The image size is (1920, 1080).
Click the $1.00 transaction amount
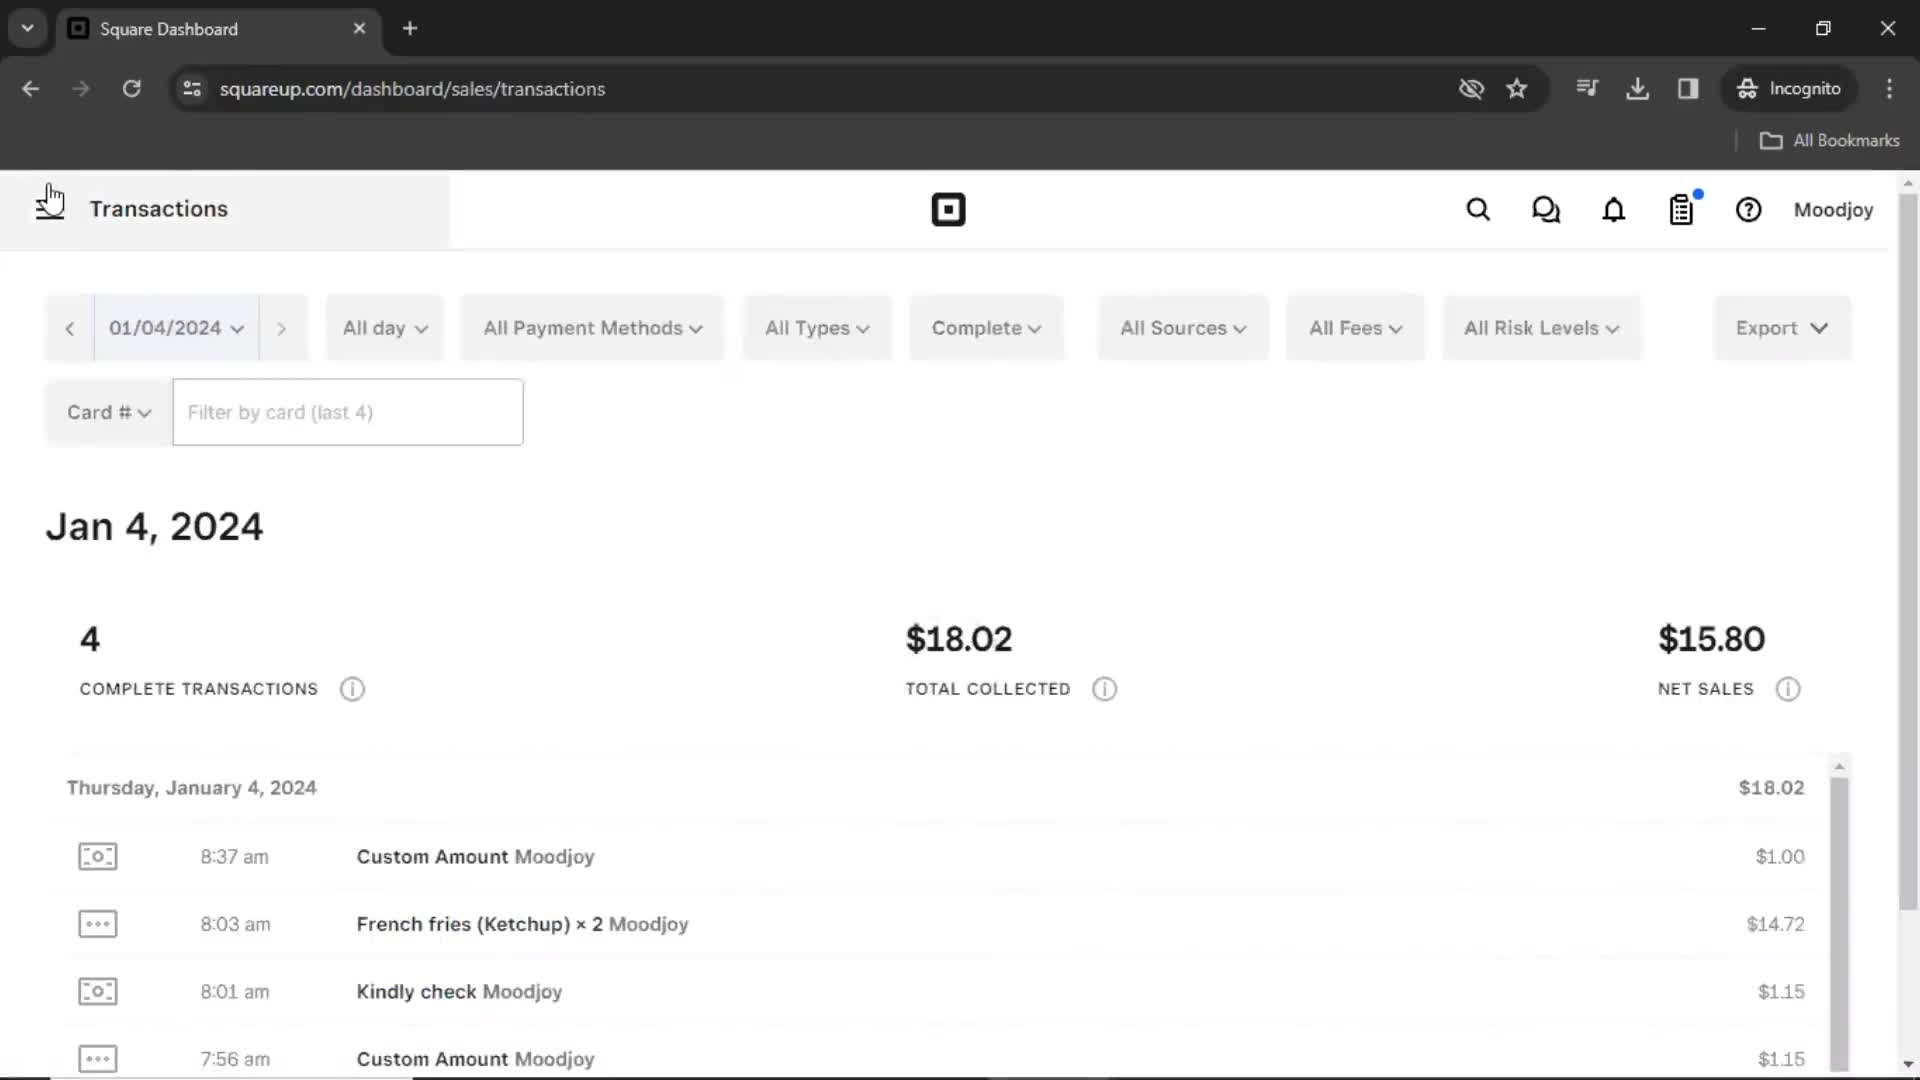[x=1780, y=857]
